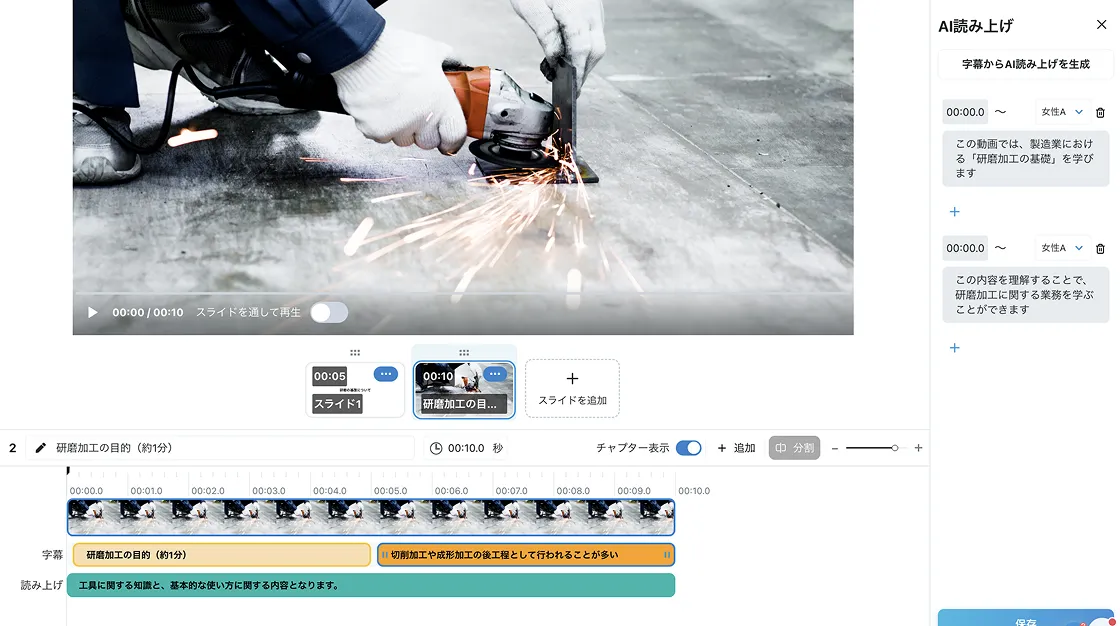Add narration below the second entry
Viewport: 1120px width, 626px height.
[x=954, y=348]
